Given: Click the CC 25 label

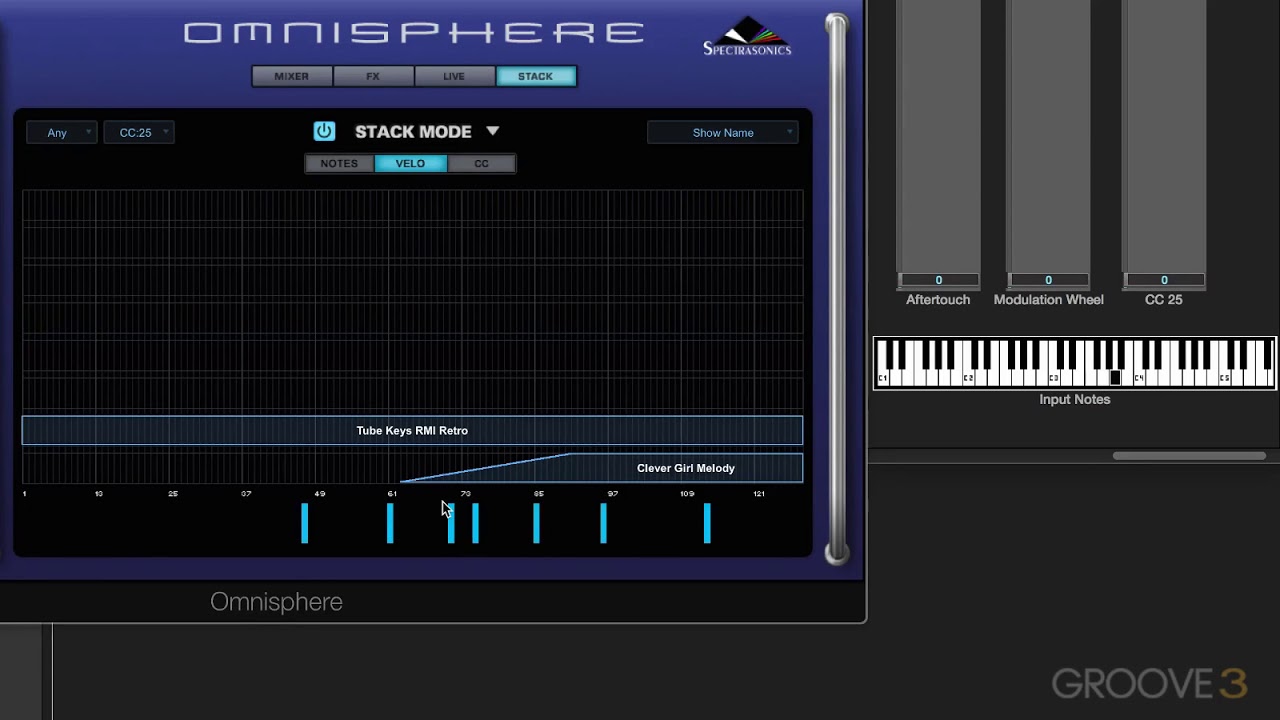Looking at the screenshot, I should point(1163,299).
